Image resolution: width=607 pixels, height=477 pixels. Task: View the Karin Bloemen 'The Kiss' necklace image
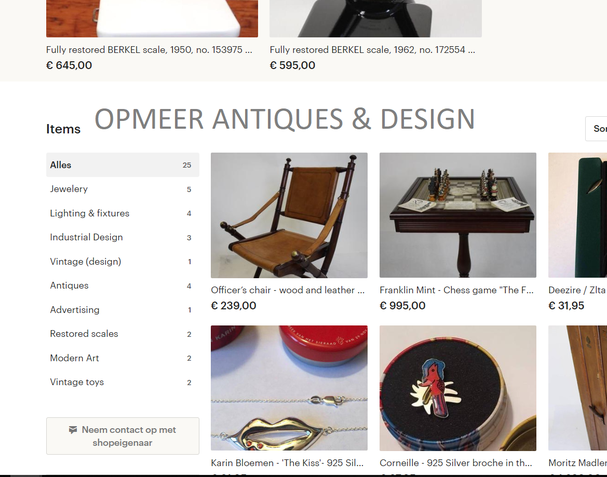point(289,388)
